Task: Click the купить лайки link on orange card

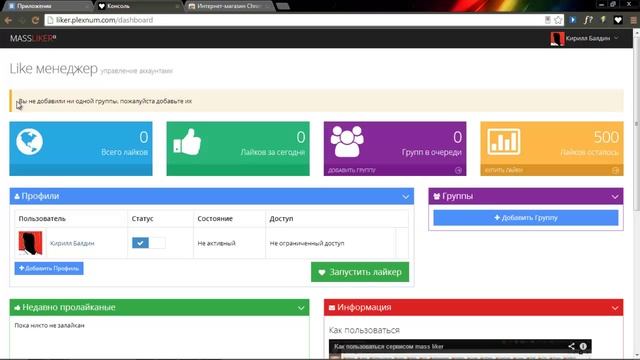Action: (504, 170)
